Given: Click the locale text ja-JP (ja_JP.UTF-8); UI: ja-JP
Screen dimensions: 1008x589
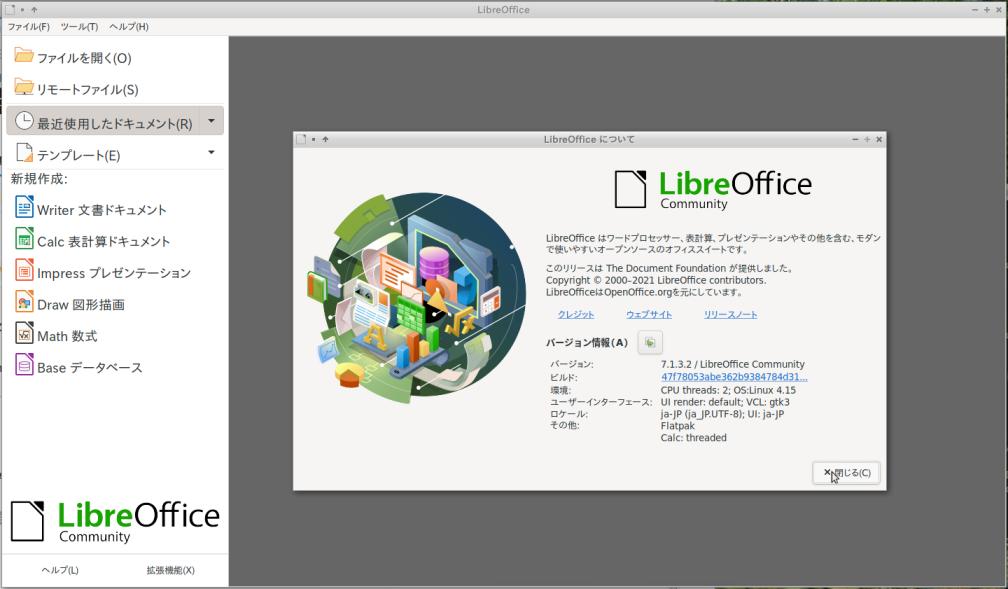Looking at the screenshot, I should [x=723, y=414].
